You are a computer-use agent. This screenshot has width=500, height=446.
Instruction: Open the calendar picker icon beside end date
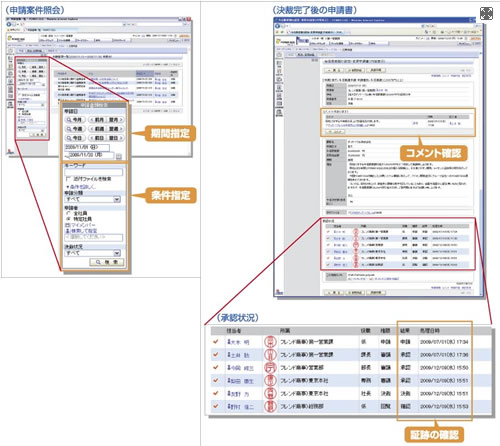tap(119, 156)
